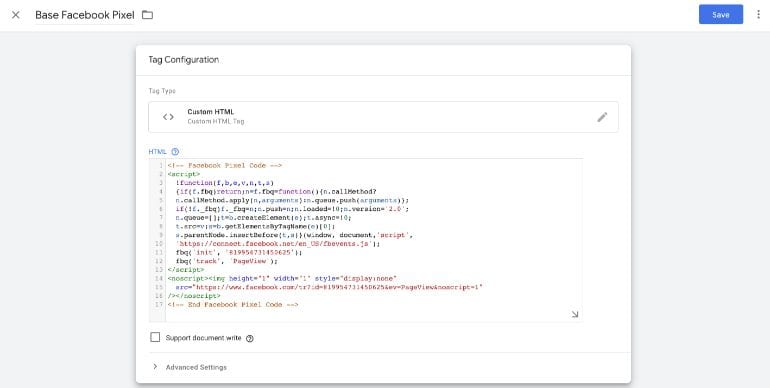Edit tag type with pencil icon
This screenshot has height=388, width=770.
tap(602, 117)
